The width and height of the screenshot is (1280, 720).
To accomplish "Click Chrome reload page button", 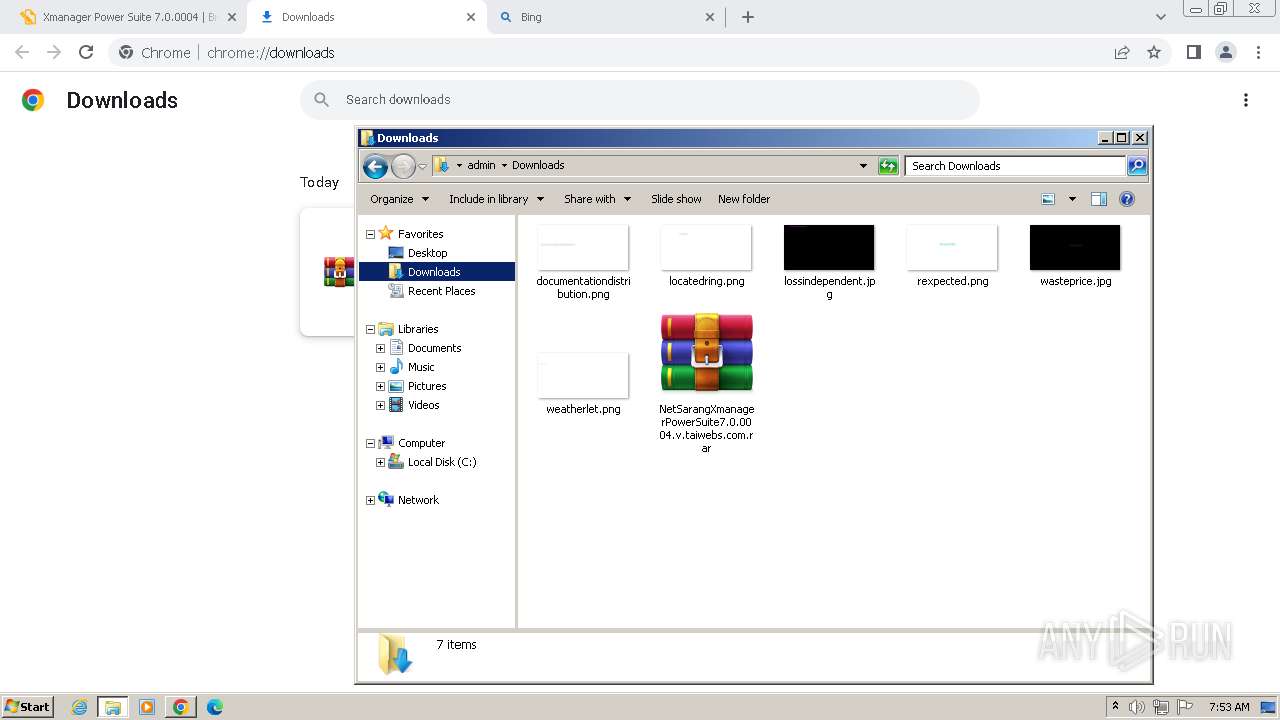I will 86,52.
